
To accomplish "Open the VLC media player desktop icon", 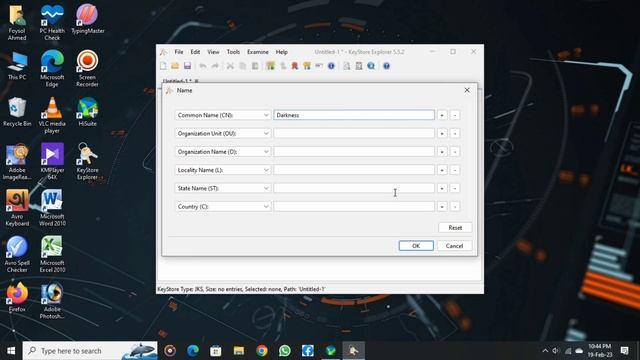I will [52, 115].
